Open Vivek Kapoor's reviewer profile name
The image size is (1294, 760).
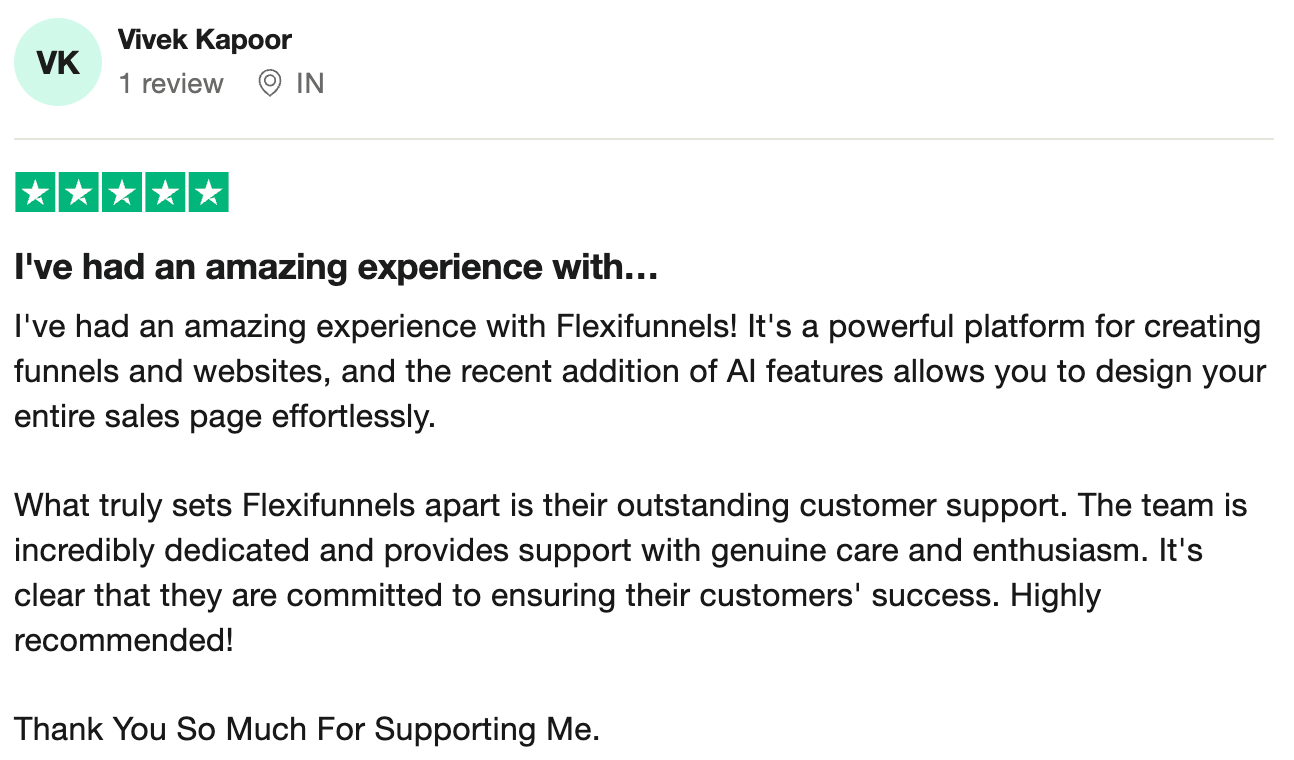click(x=205, y=40)
